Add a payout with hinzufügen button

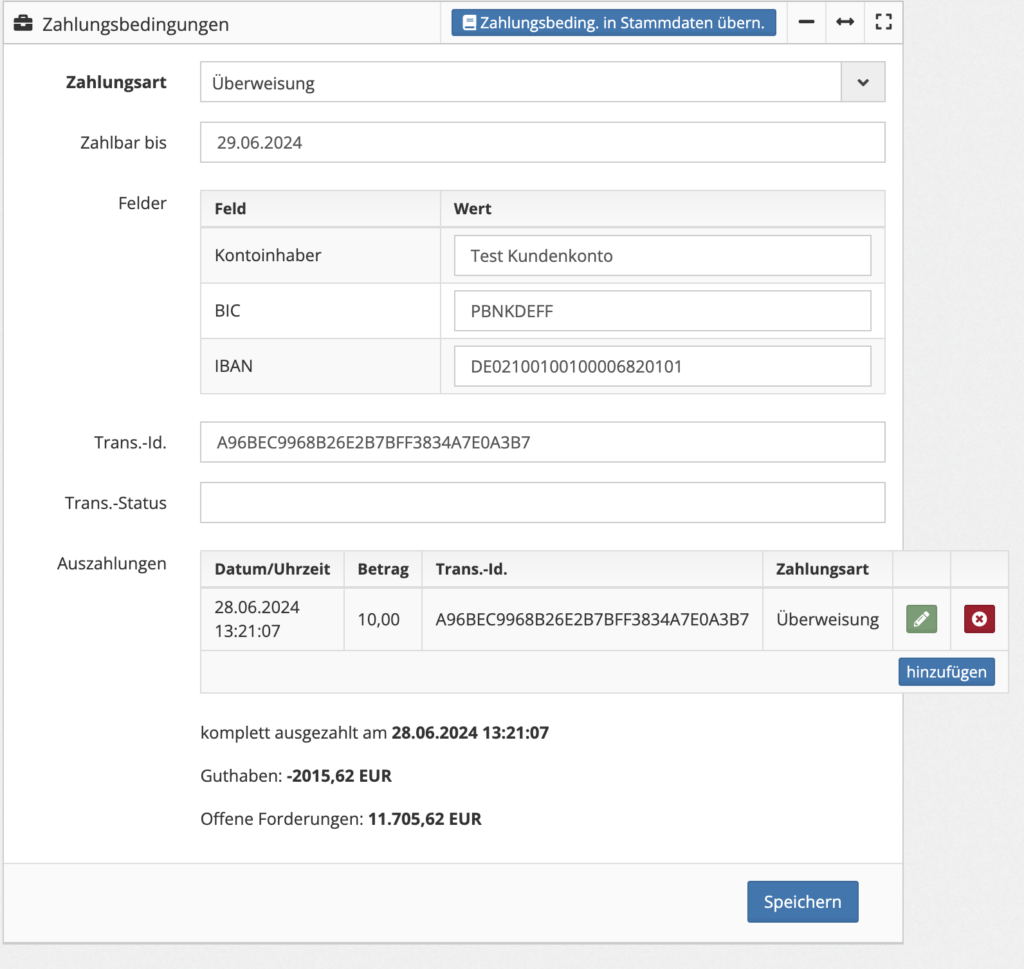tap(946, 672)
